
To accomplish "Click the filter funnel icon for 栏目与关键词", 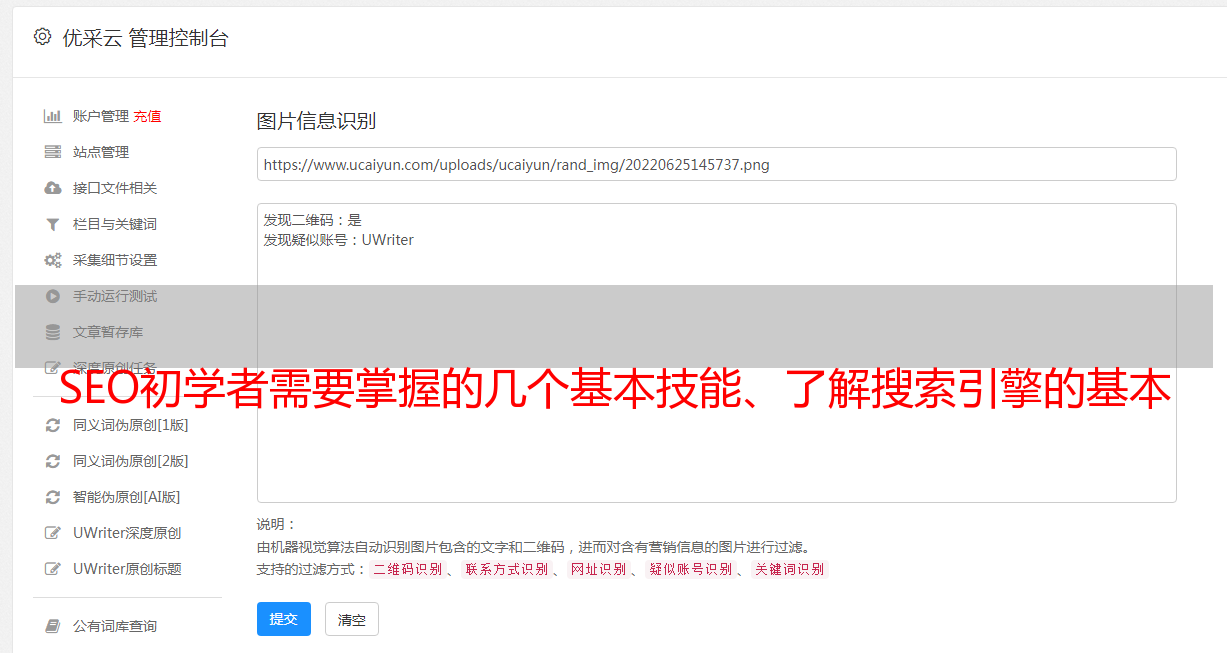I will [53, 224].
